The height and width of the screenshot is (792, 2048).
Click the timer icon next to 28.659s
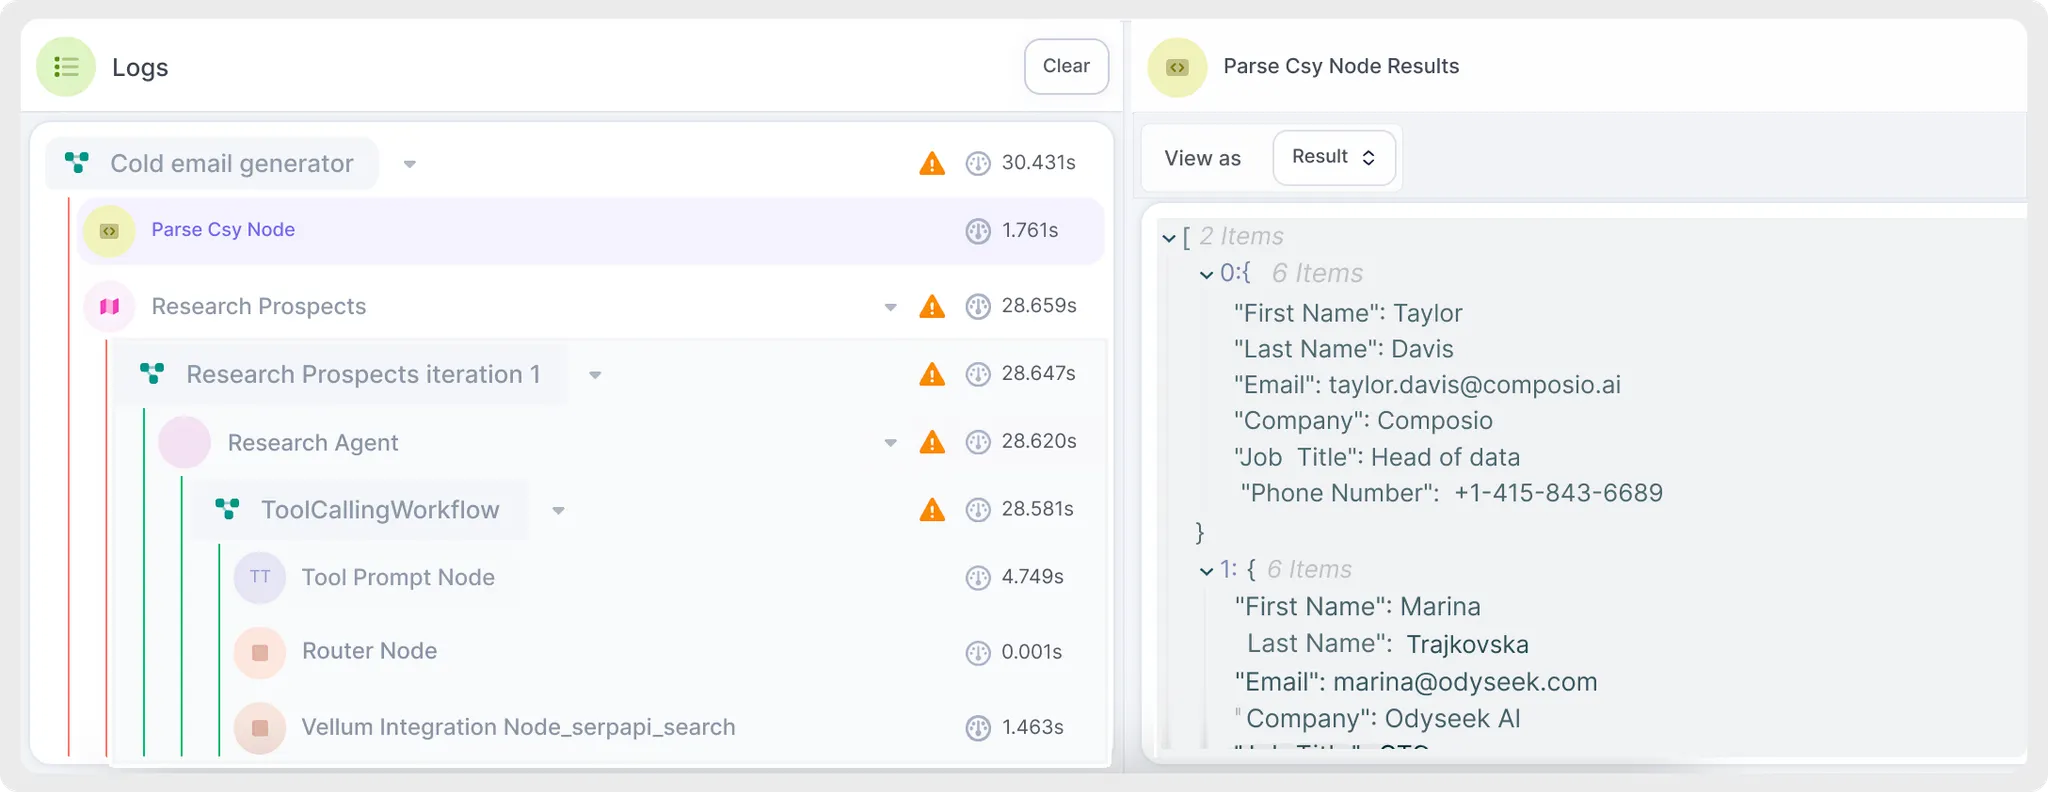978,306
